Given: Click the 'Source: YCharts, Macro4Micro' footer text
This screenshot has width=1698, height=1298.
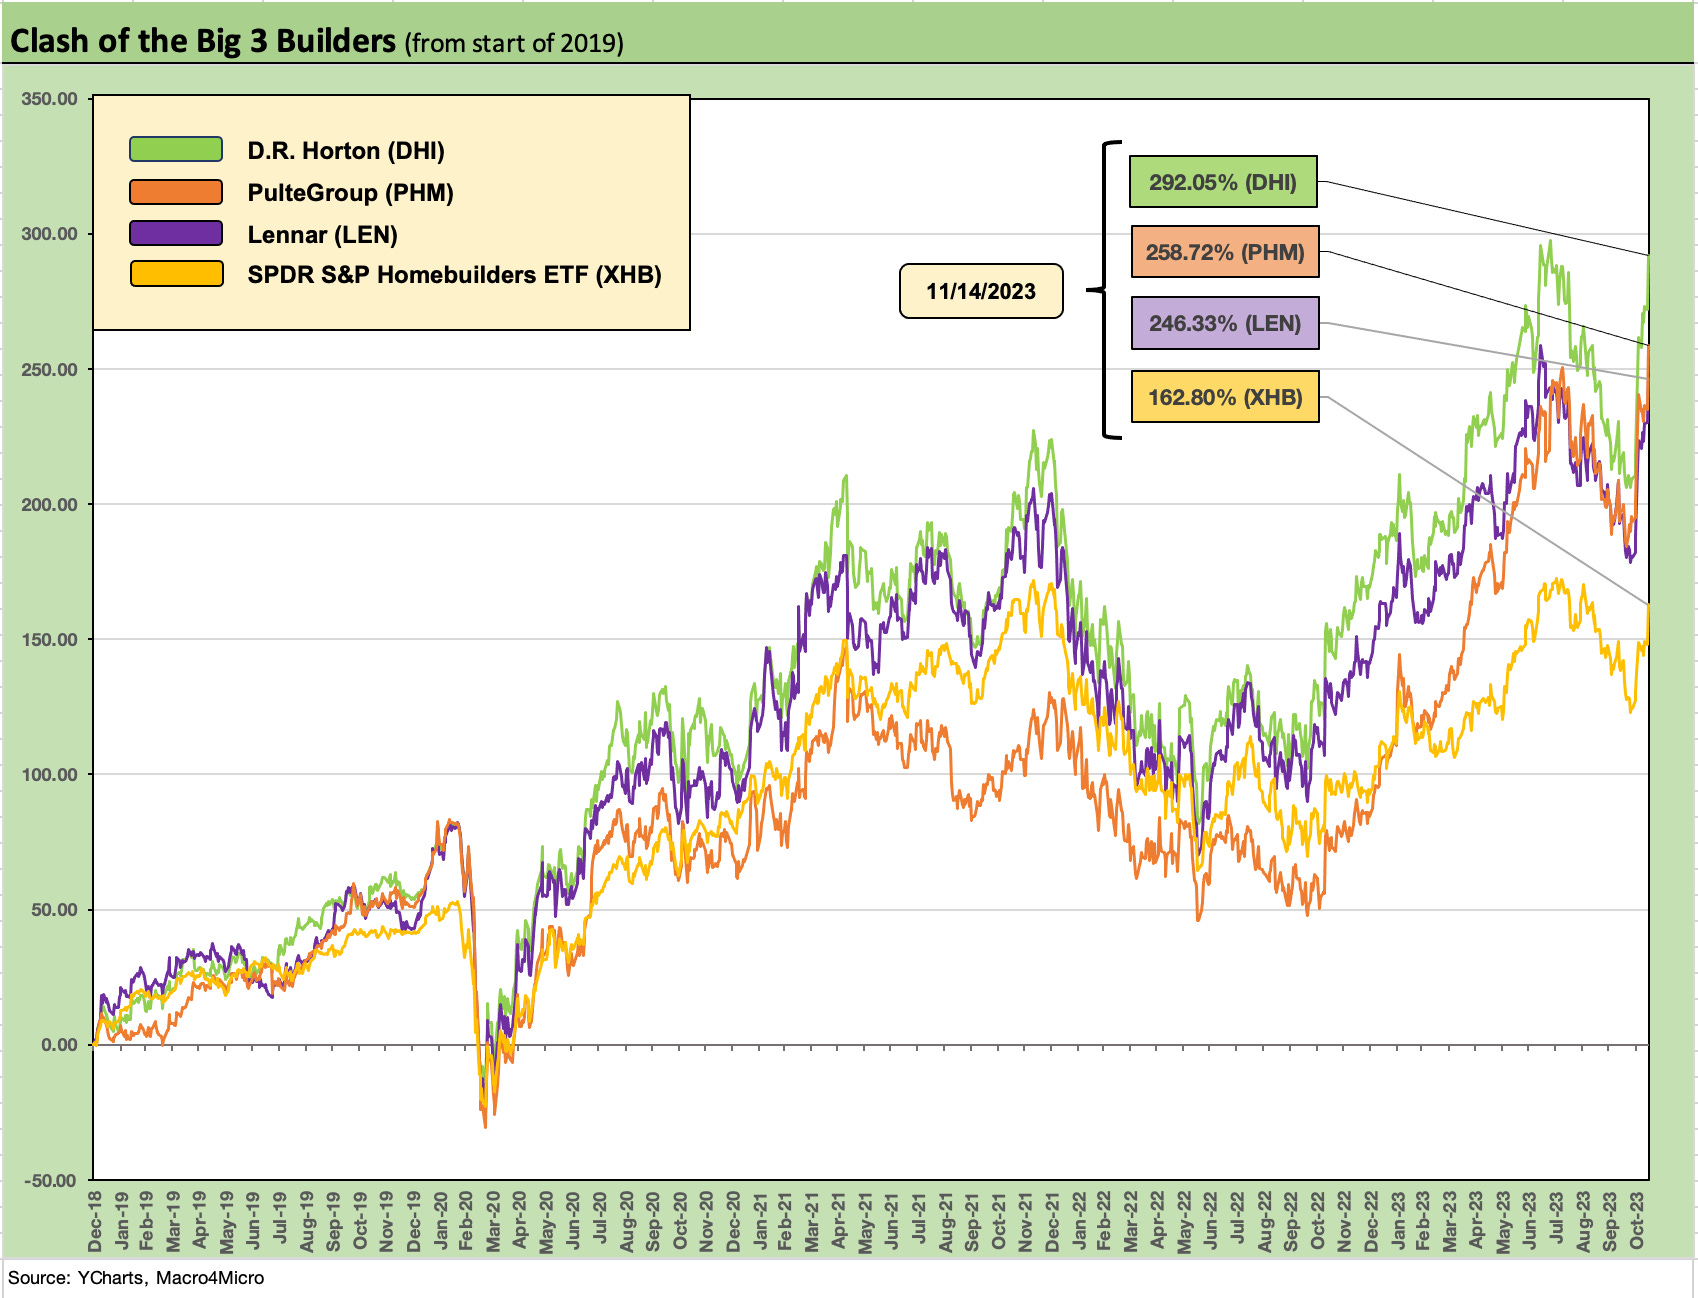Looking at the screenshot, I should pyautogui.click(x=136, y=1278).
